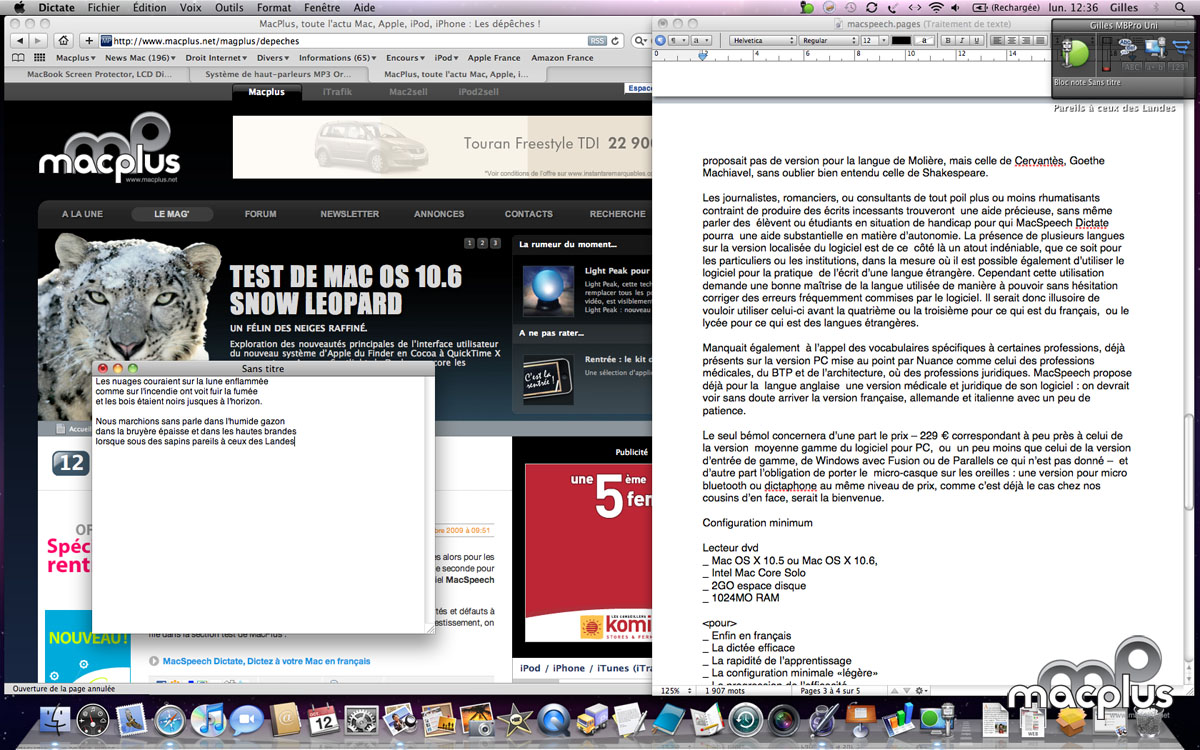Screen dimensions: 1200x750
Task: Add bookmark with the plus button
Action: pos(89,41)
